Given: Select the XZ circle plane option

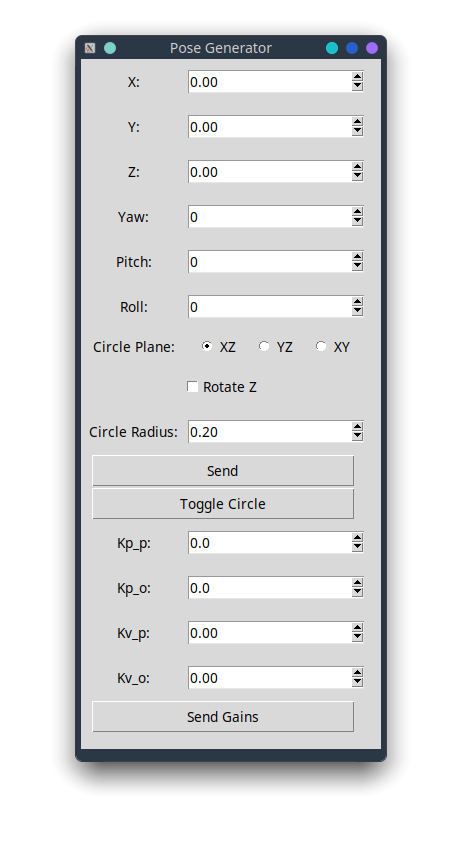Looking at the screenshot, I should [x=207, y=346].
